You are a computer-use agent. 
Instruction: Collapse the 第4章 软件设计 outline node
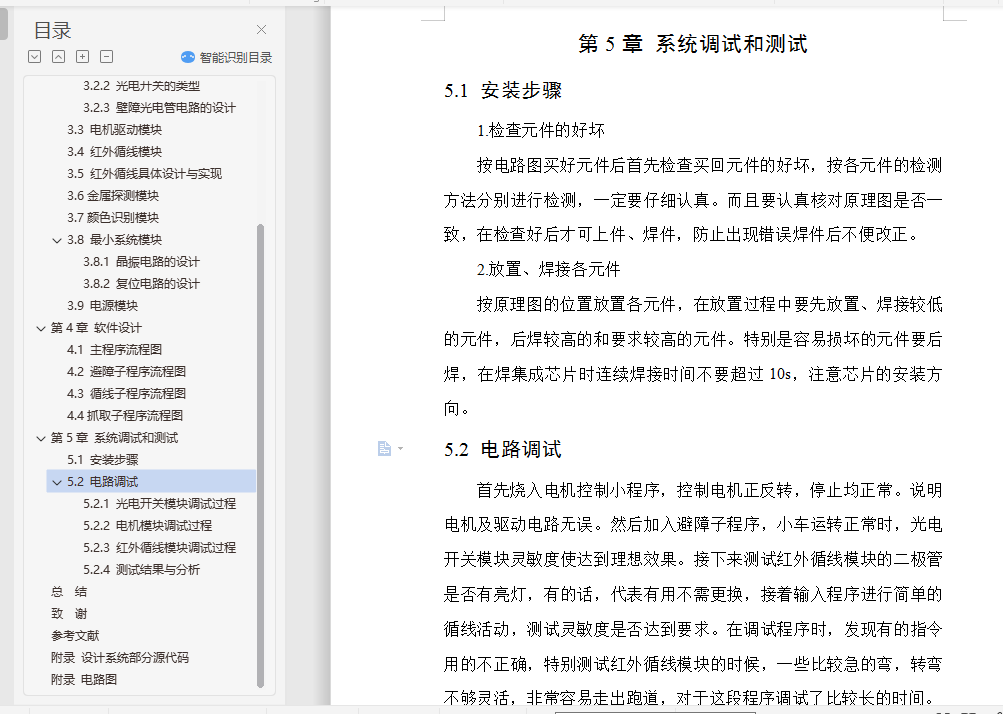[41, 328]
